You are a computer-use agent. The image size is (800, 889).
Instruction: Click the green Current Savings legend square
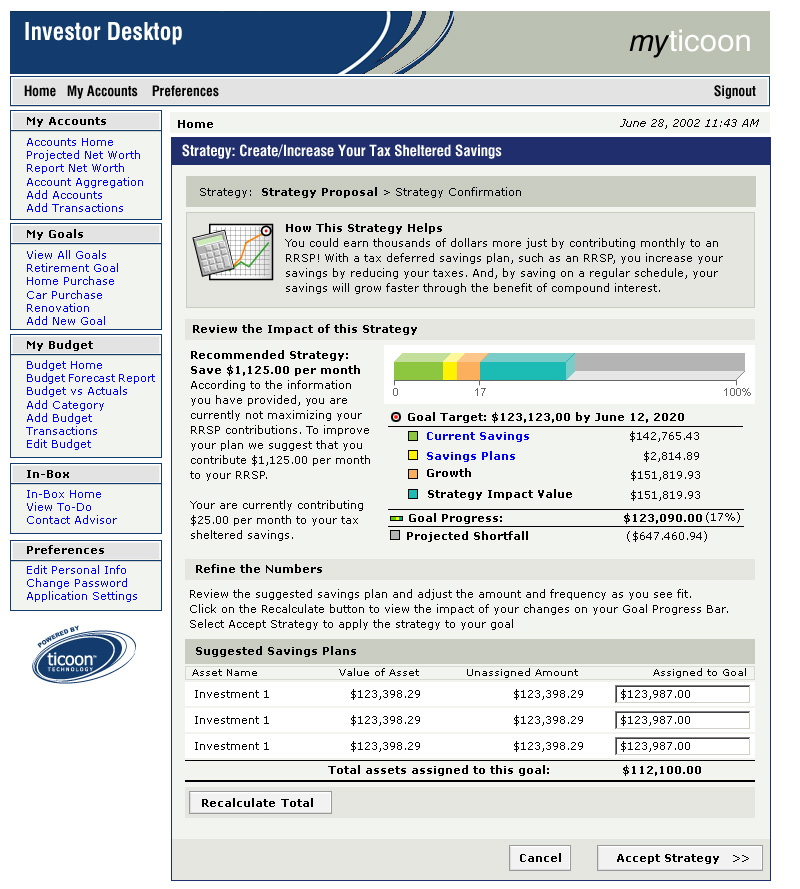point(413,437)
